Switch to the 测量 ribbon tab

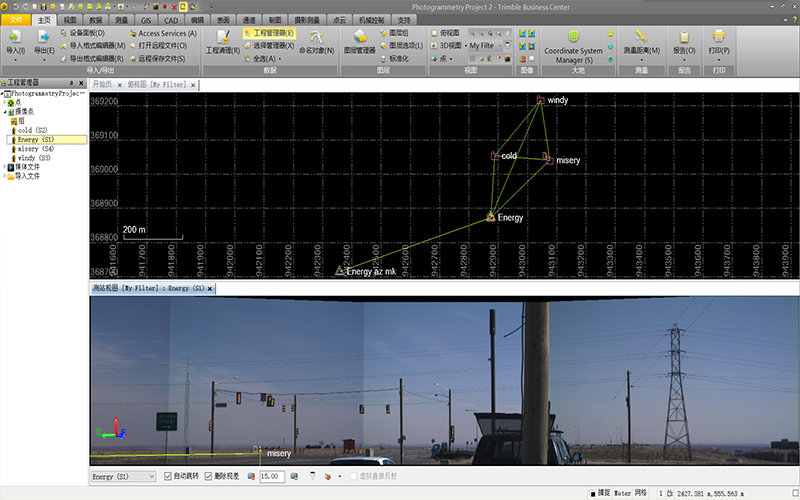click(x=121, y=20)
